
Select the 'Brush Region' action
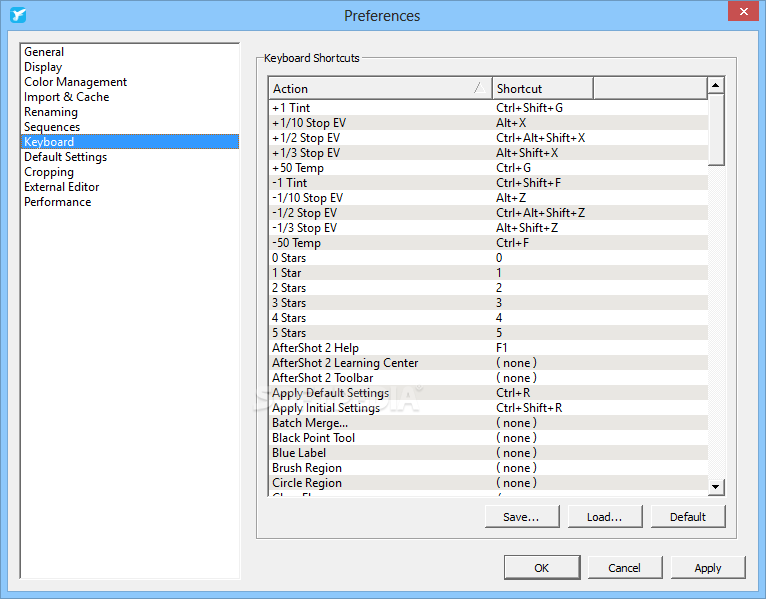click(489, 468)
